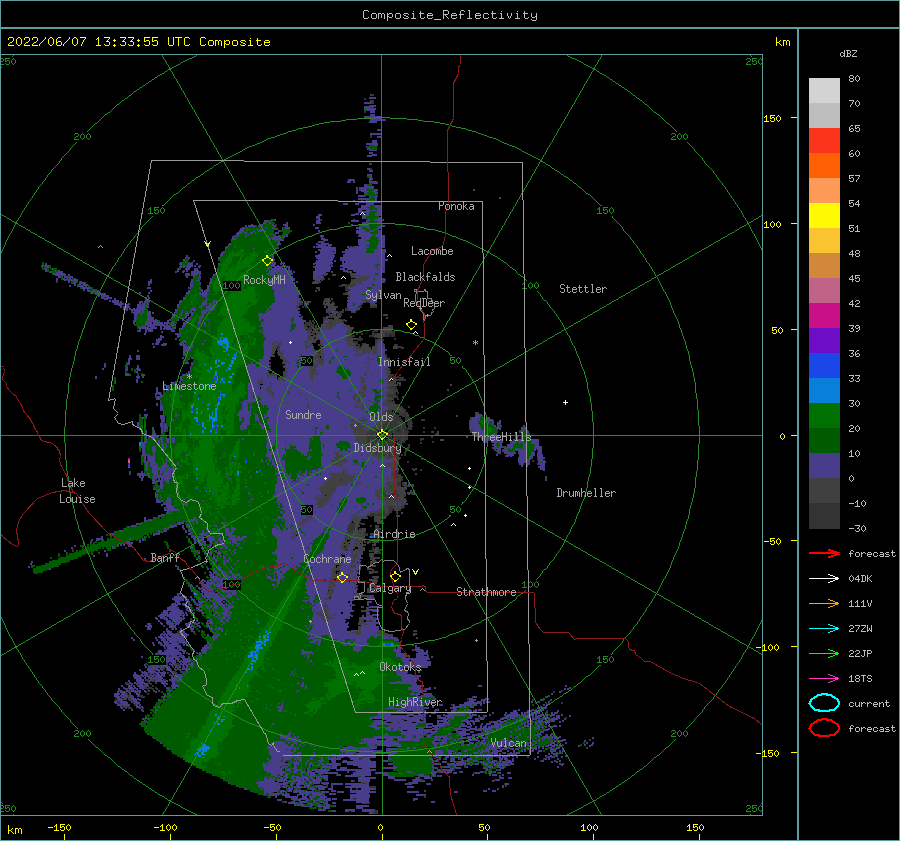Screen dimensions: 900x841
Task: Click the Drumheller label
Action: click(586, 493)
